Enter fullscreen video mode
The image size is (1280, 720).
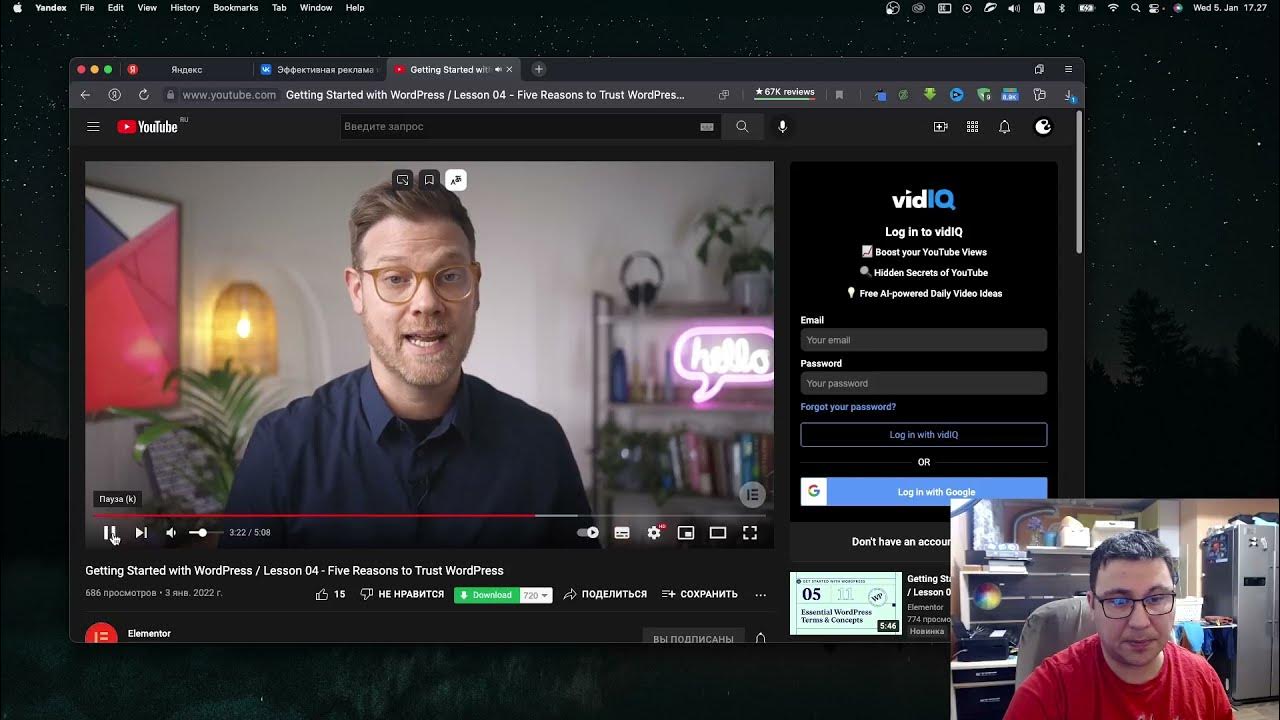point(750,533)
